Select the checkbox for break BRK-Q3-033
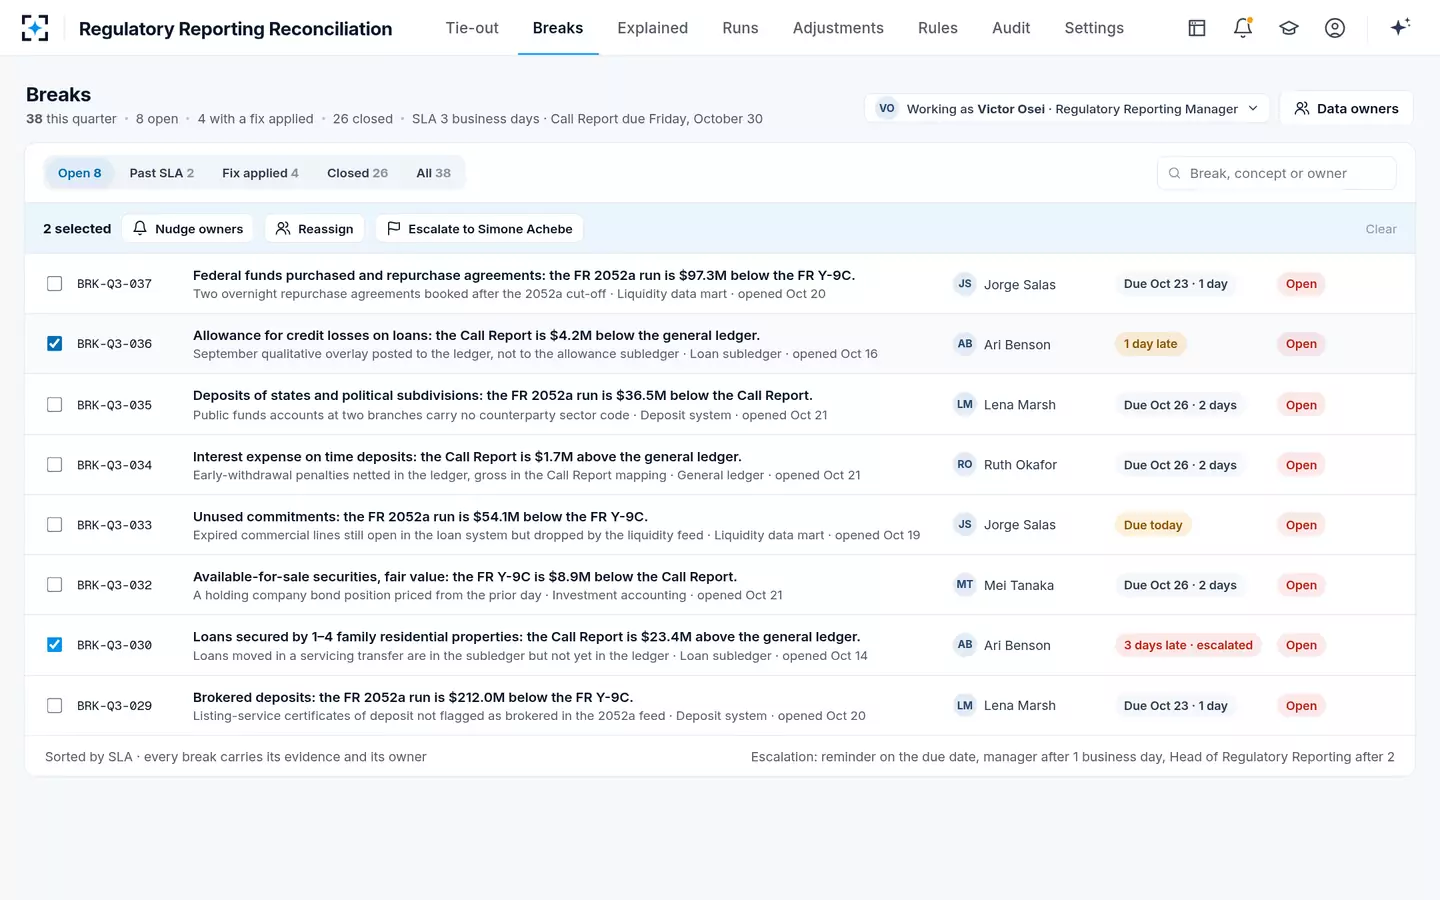Image resolution: width=1440 pixels, height=900 pixels. pos(55,525)
